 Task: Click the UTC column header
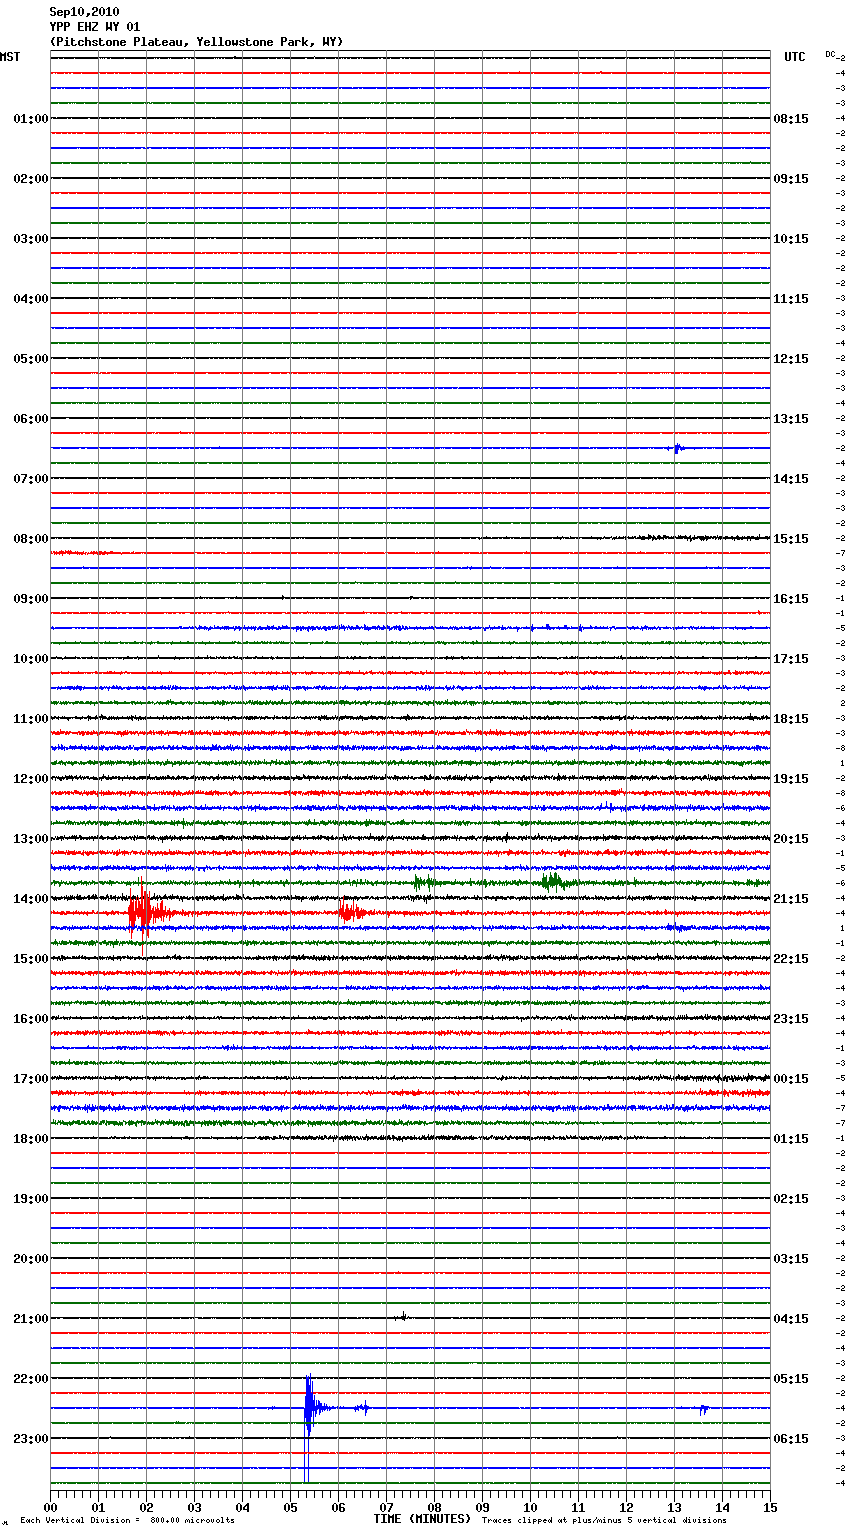tap(794, 57)
